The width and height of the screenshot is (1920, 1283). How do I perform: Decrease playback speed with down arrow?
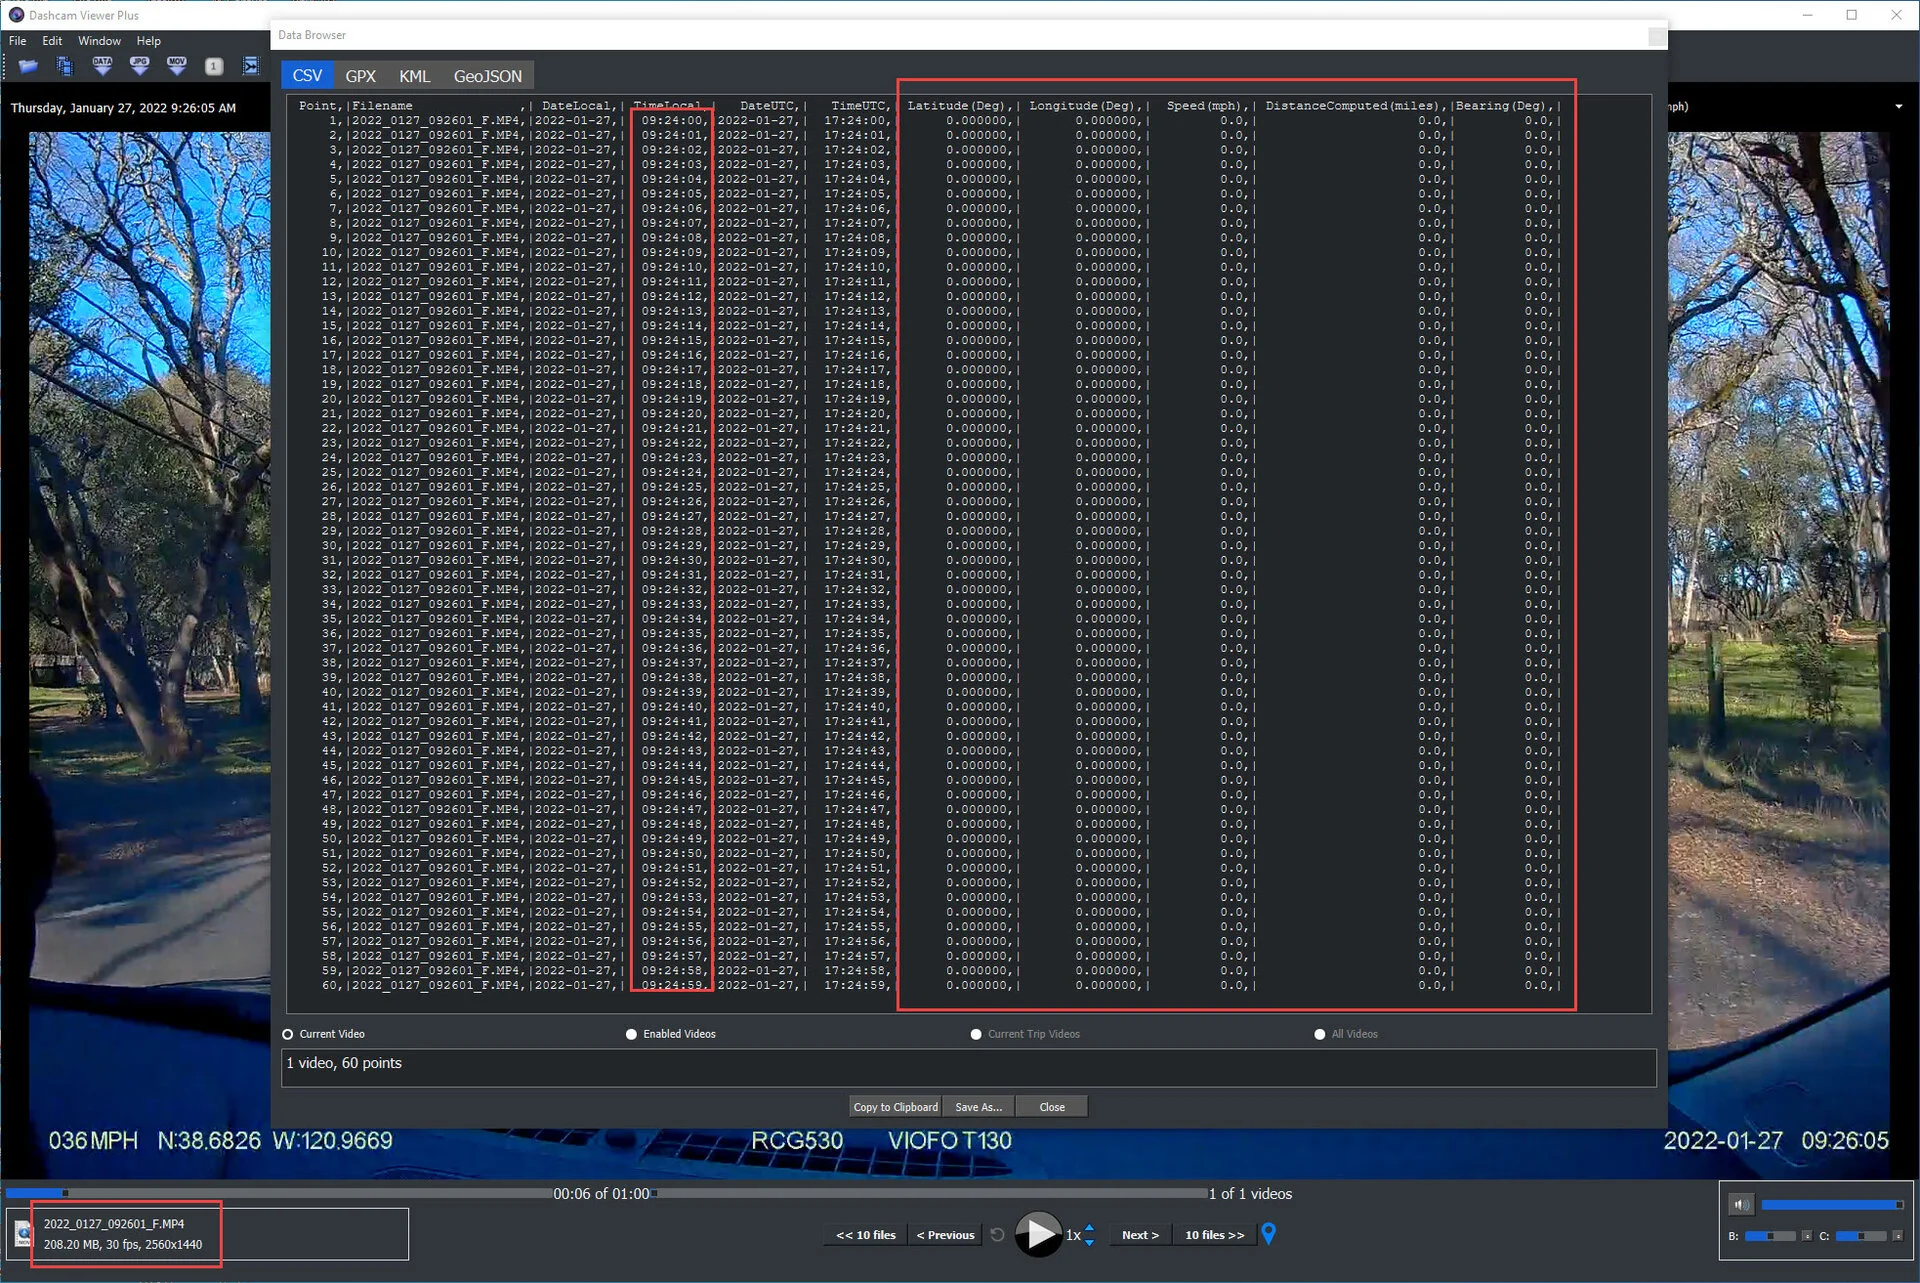coord(1089,1242)
